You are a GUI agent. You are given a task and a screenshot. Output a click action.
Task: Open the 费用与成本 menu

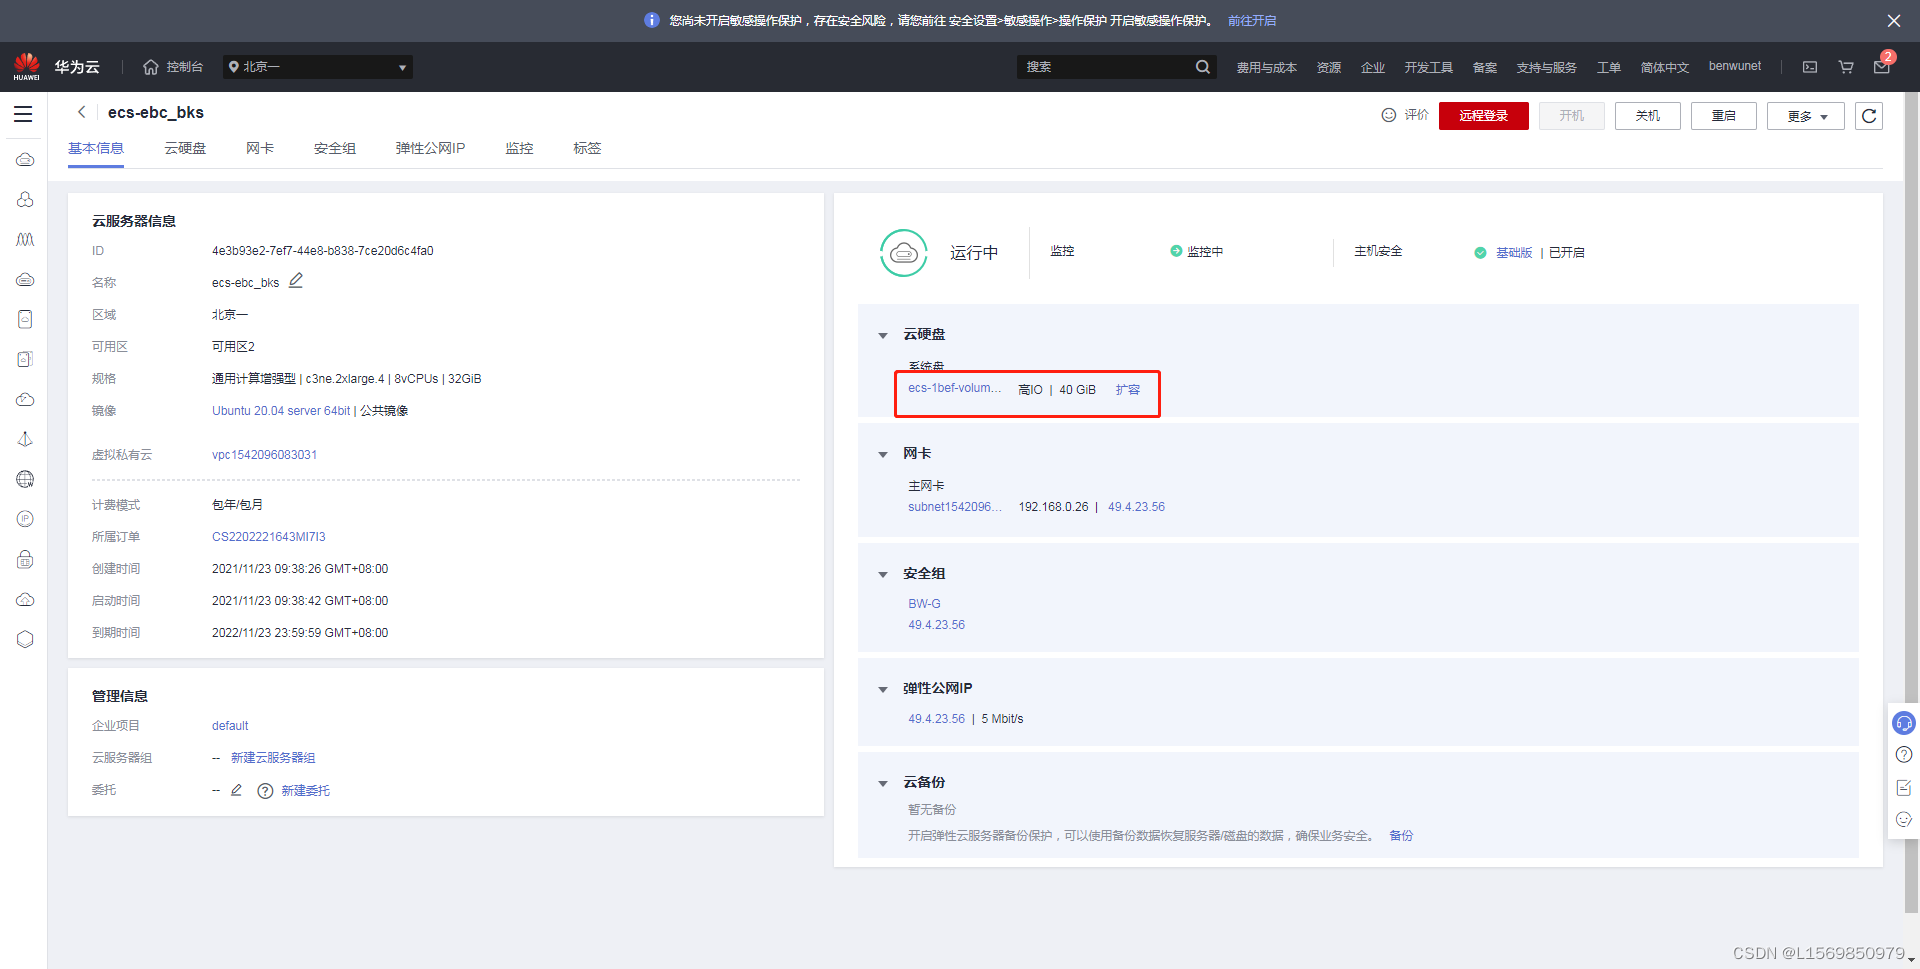pyautogui.click(x=1266, y=67)
